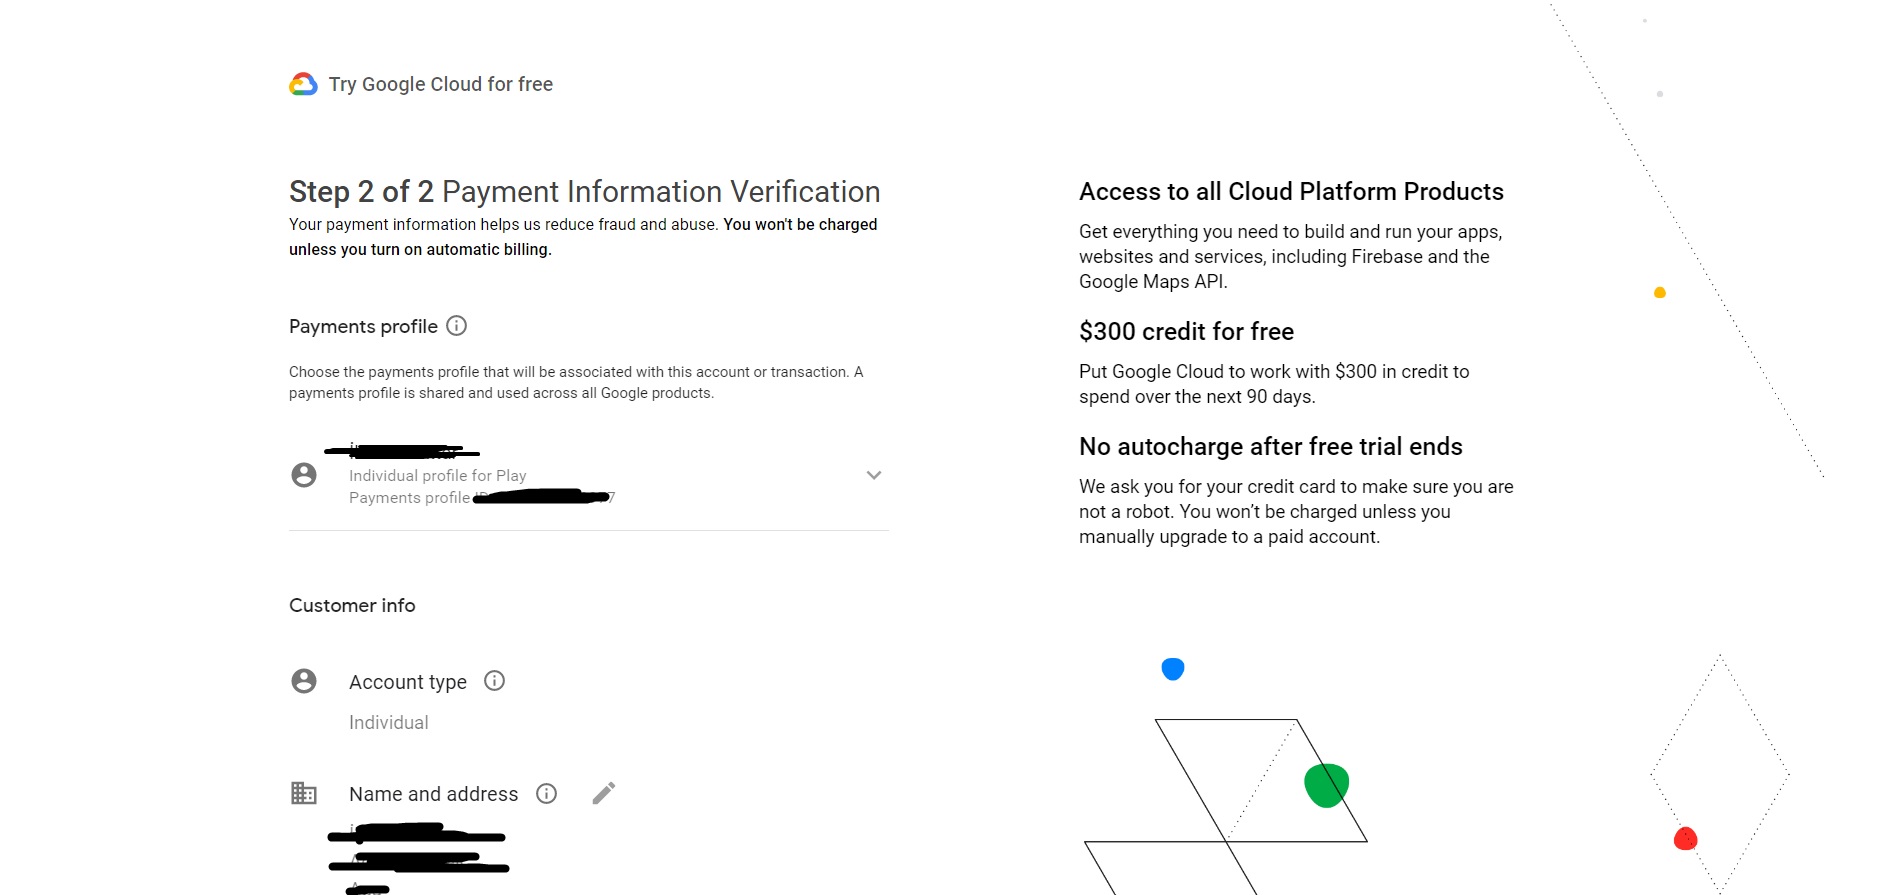Image resolution: width=1879 pixels, height=895 pixels.
Task: Click the Access to all Cloud Platform Products heading
Action: (x=1291, y=192)
